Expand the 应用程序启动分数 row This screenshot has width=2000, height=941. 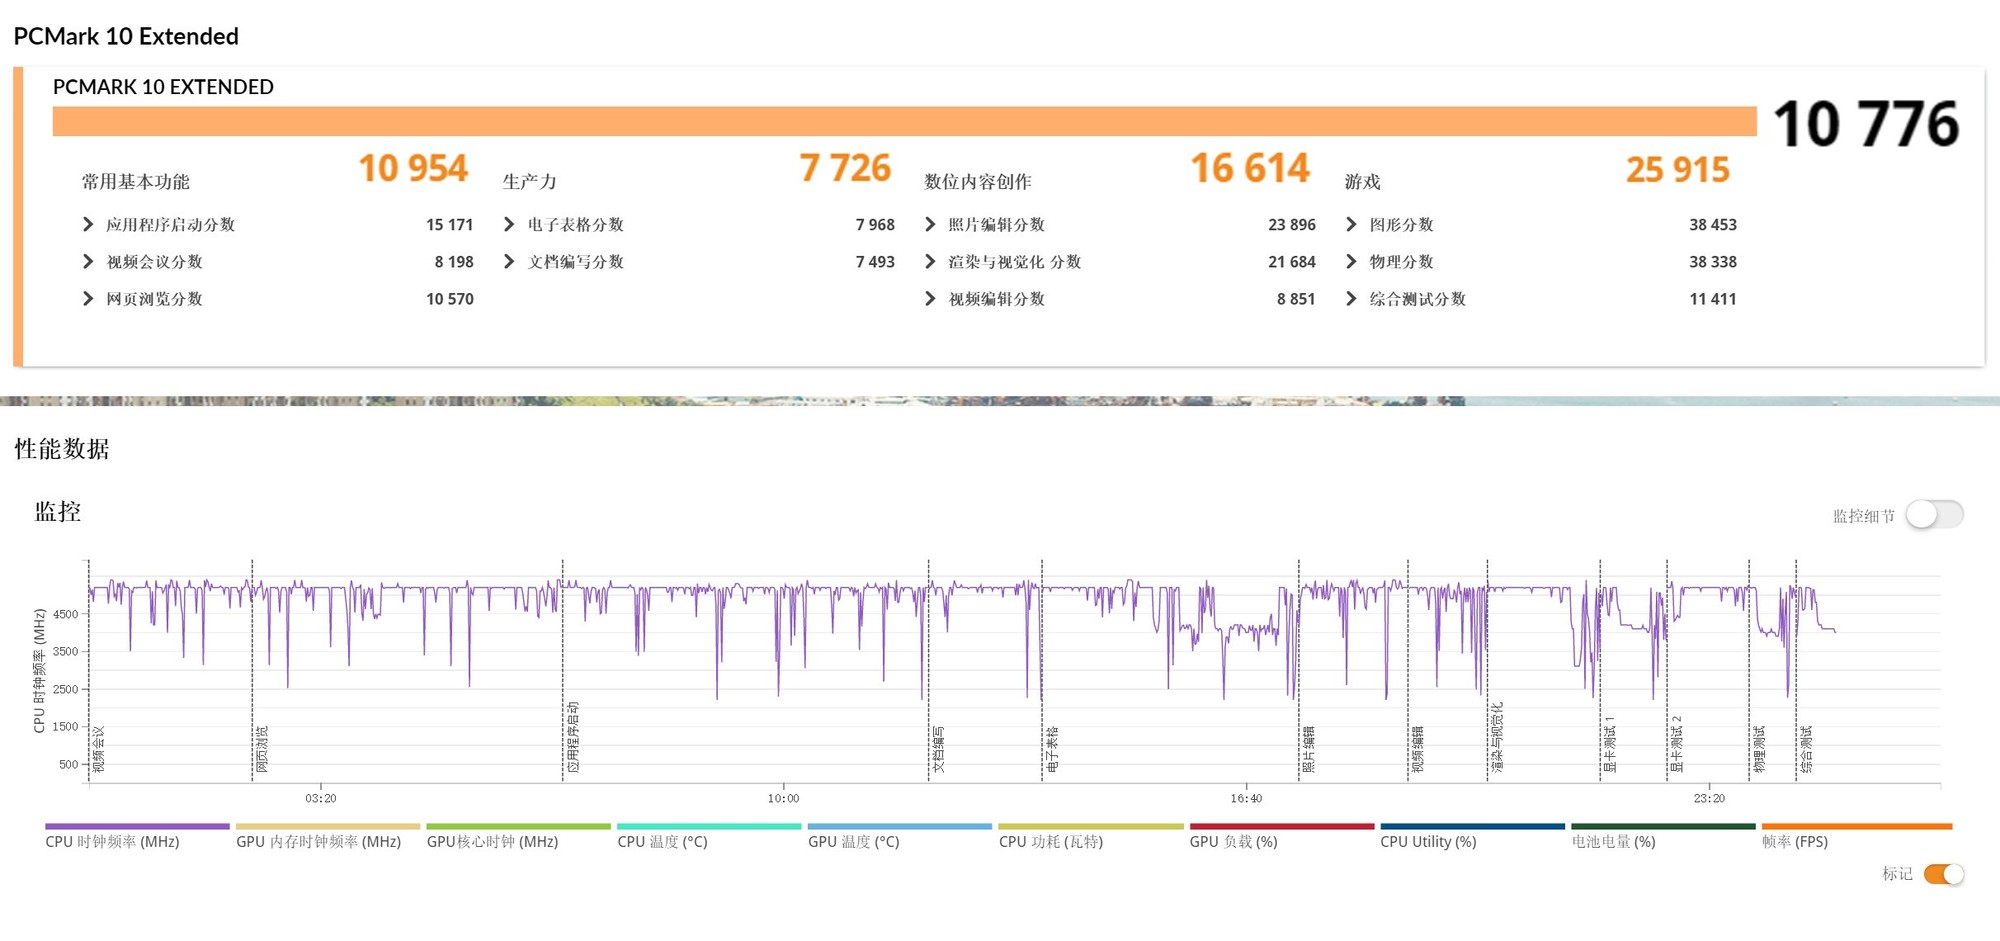[88, 225]
